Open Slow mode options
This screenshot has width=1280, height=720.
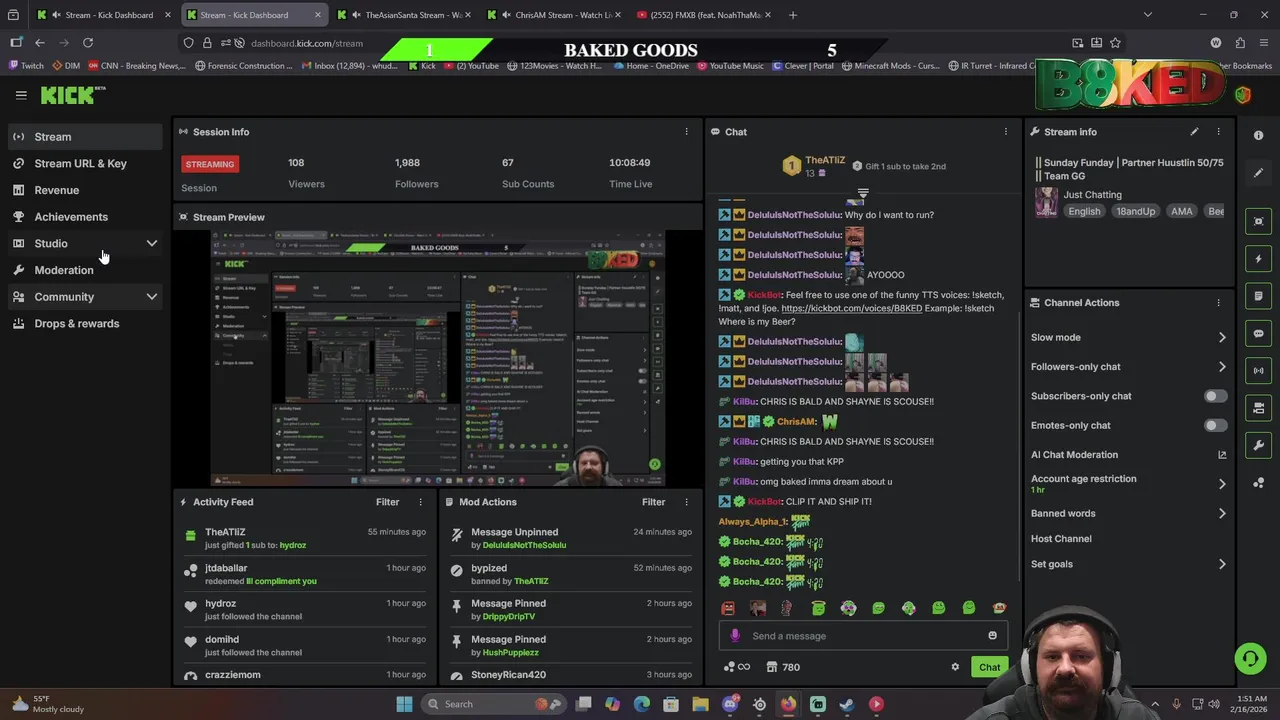coord(1128,338)
